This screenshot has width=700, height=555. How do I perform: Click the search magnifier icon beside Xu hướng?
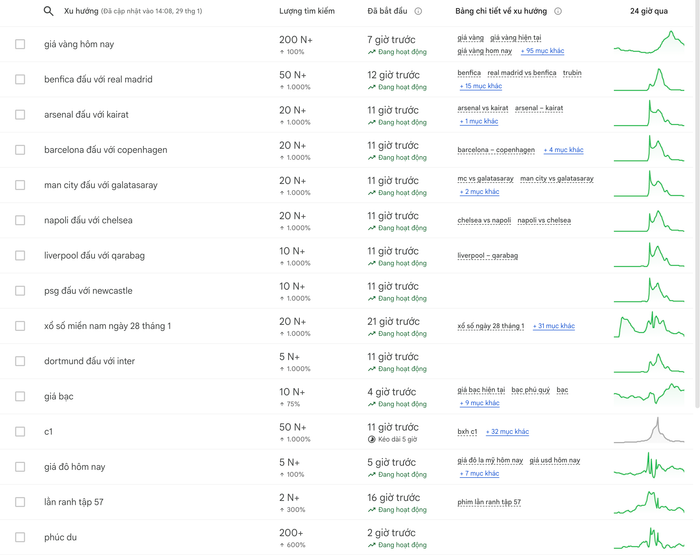pos(48,11)
